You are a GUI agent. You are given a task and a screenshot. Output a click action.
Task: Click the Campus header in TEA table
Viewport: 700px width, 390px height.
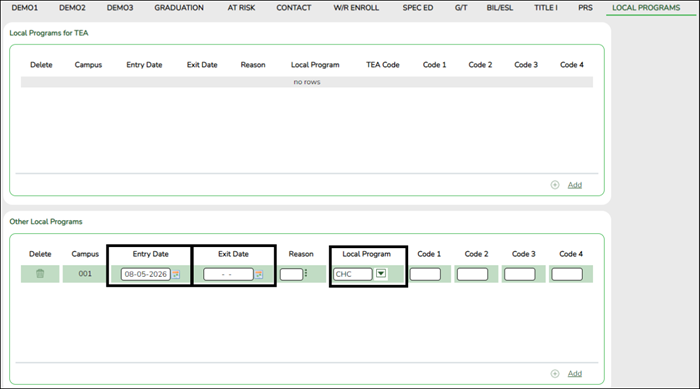point(88,65)
